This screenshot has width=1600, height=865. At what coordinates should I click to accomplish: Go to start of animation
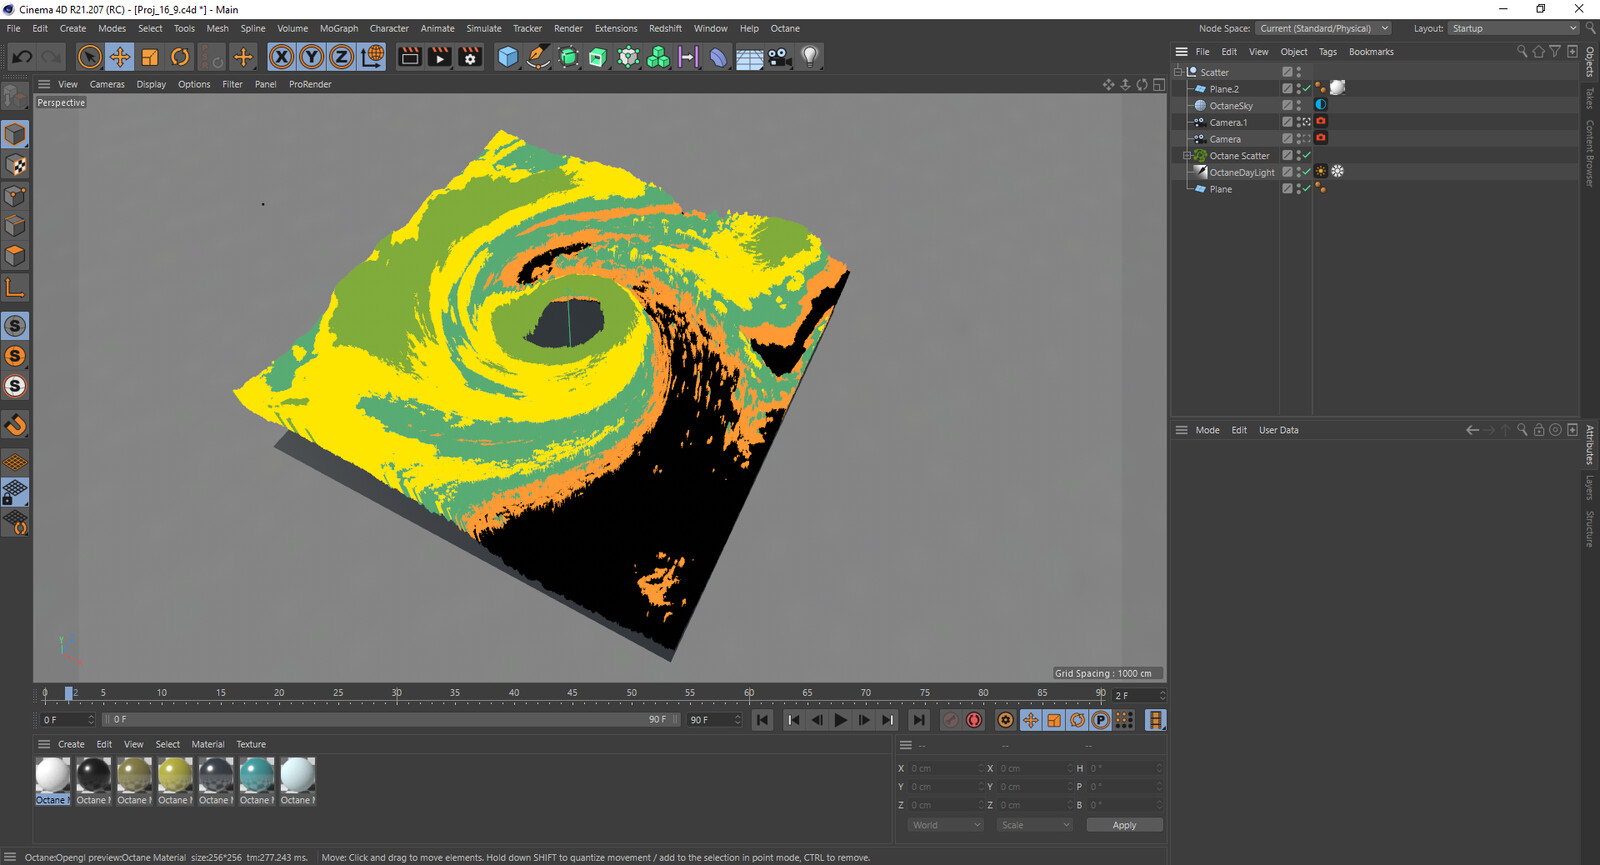763,720
